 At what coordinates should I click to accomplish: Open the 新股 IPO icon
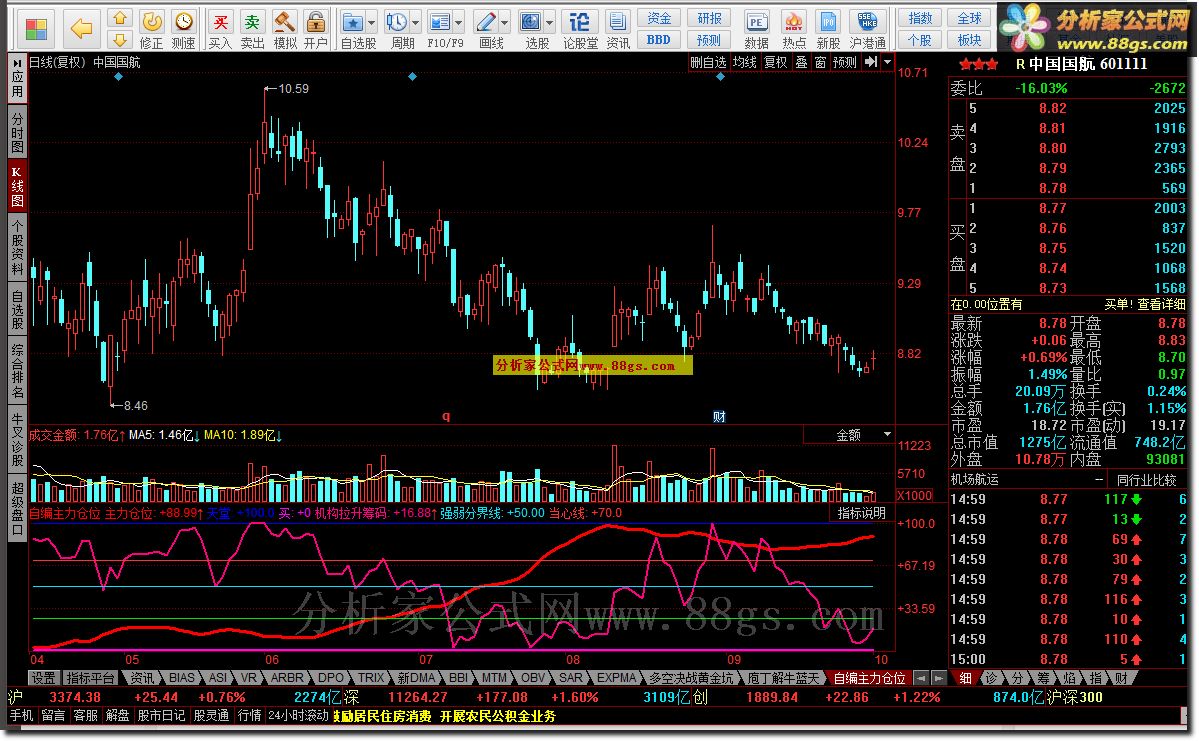(x=828, y=29)
